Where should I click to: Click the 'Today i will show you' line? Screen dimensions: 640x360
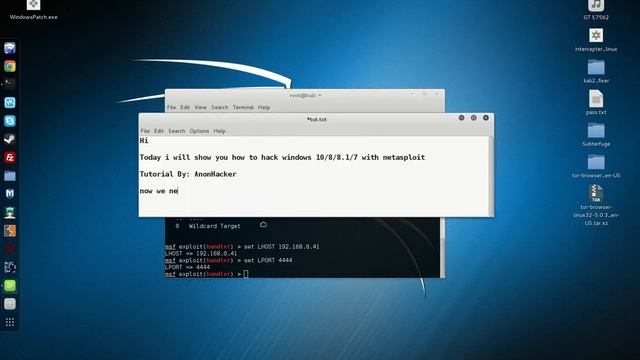click(x=282, y=157)
